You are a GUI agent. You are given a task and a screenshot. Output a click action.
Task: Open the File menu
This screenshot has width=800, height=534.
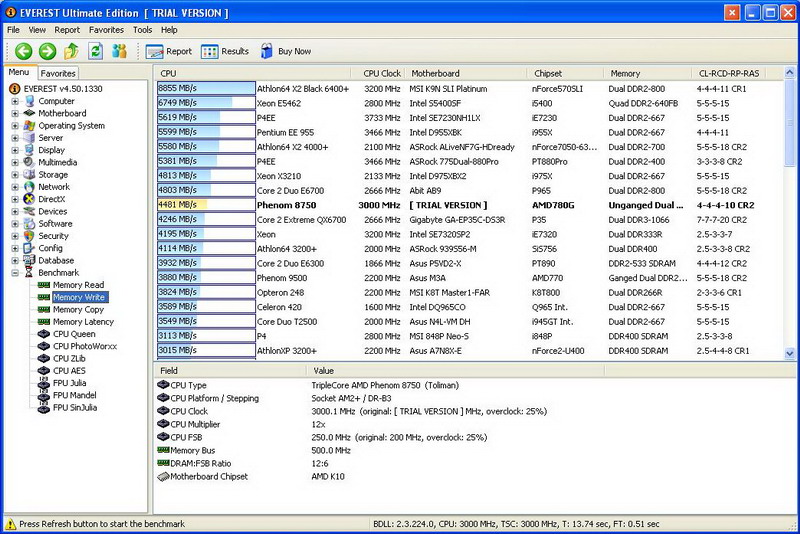[x=13, y=30]
